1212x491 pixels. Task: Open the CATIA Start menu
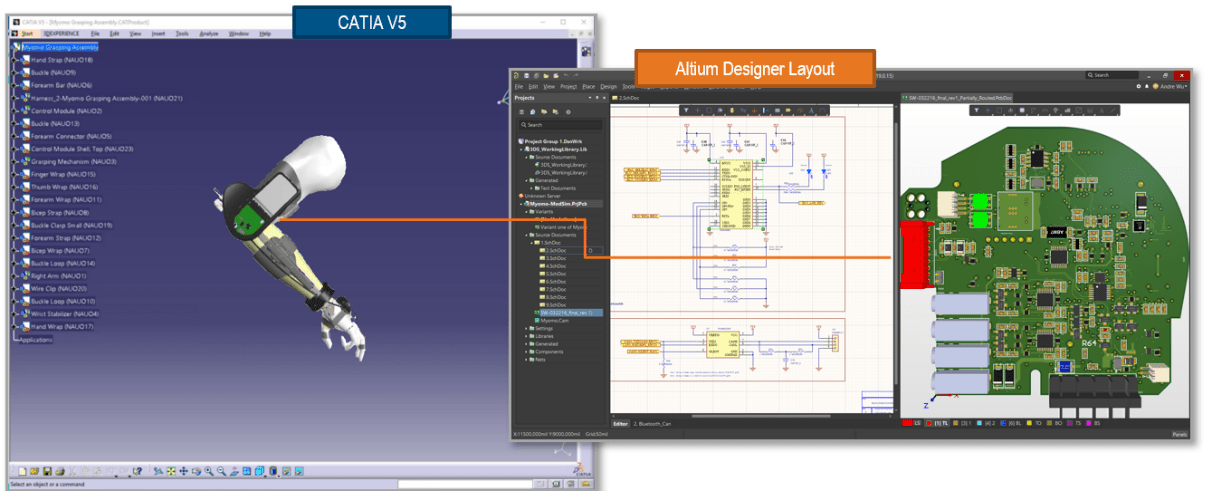click(x=27, y=33)
